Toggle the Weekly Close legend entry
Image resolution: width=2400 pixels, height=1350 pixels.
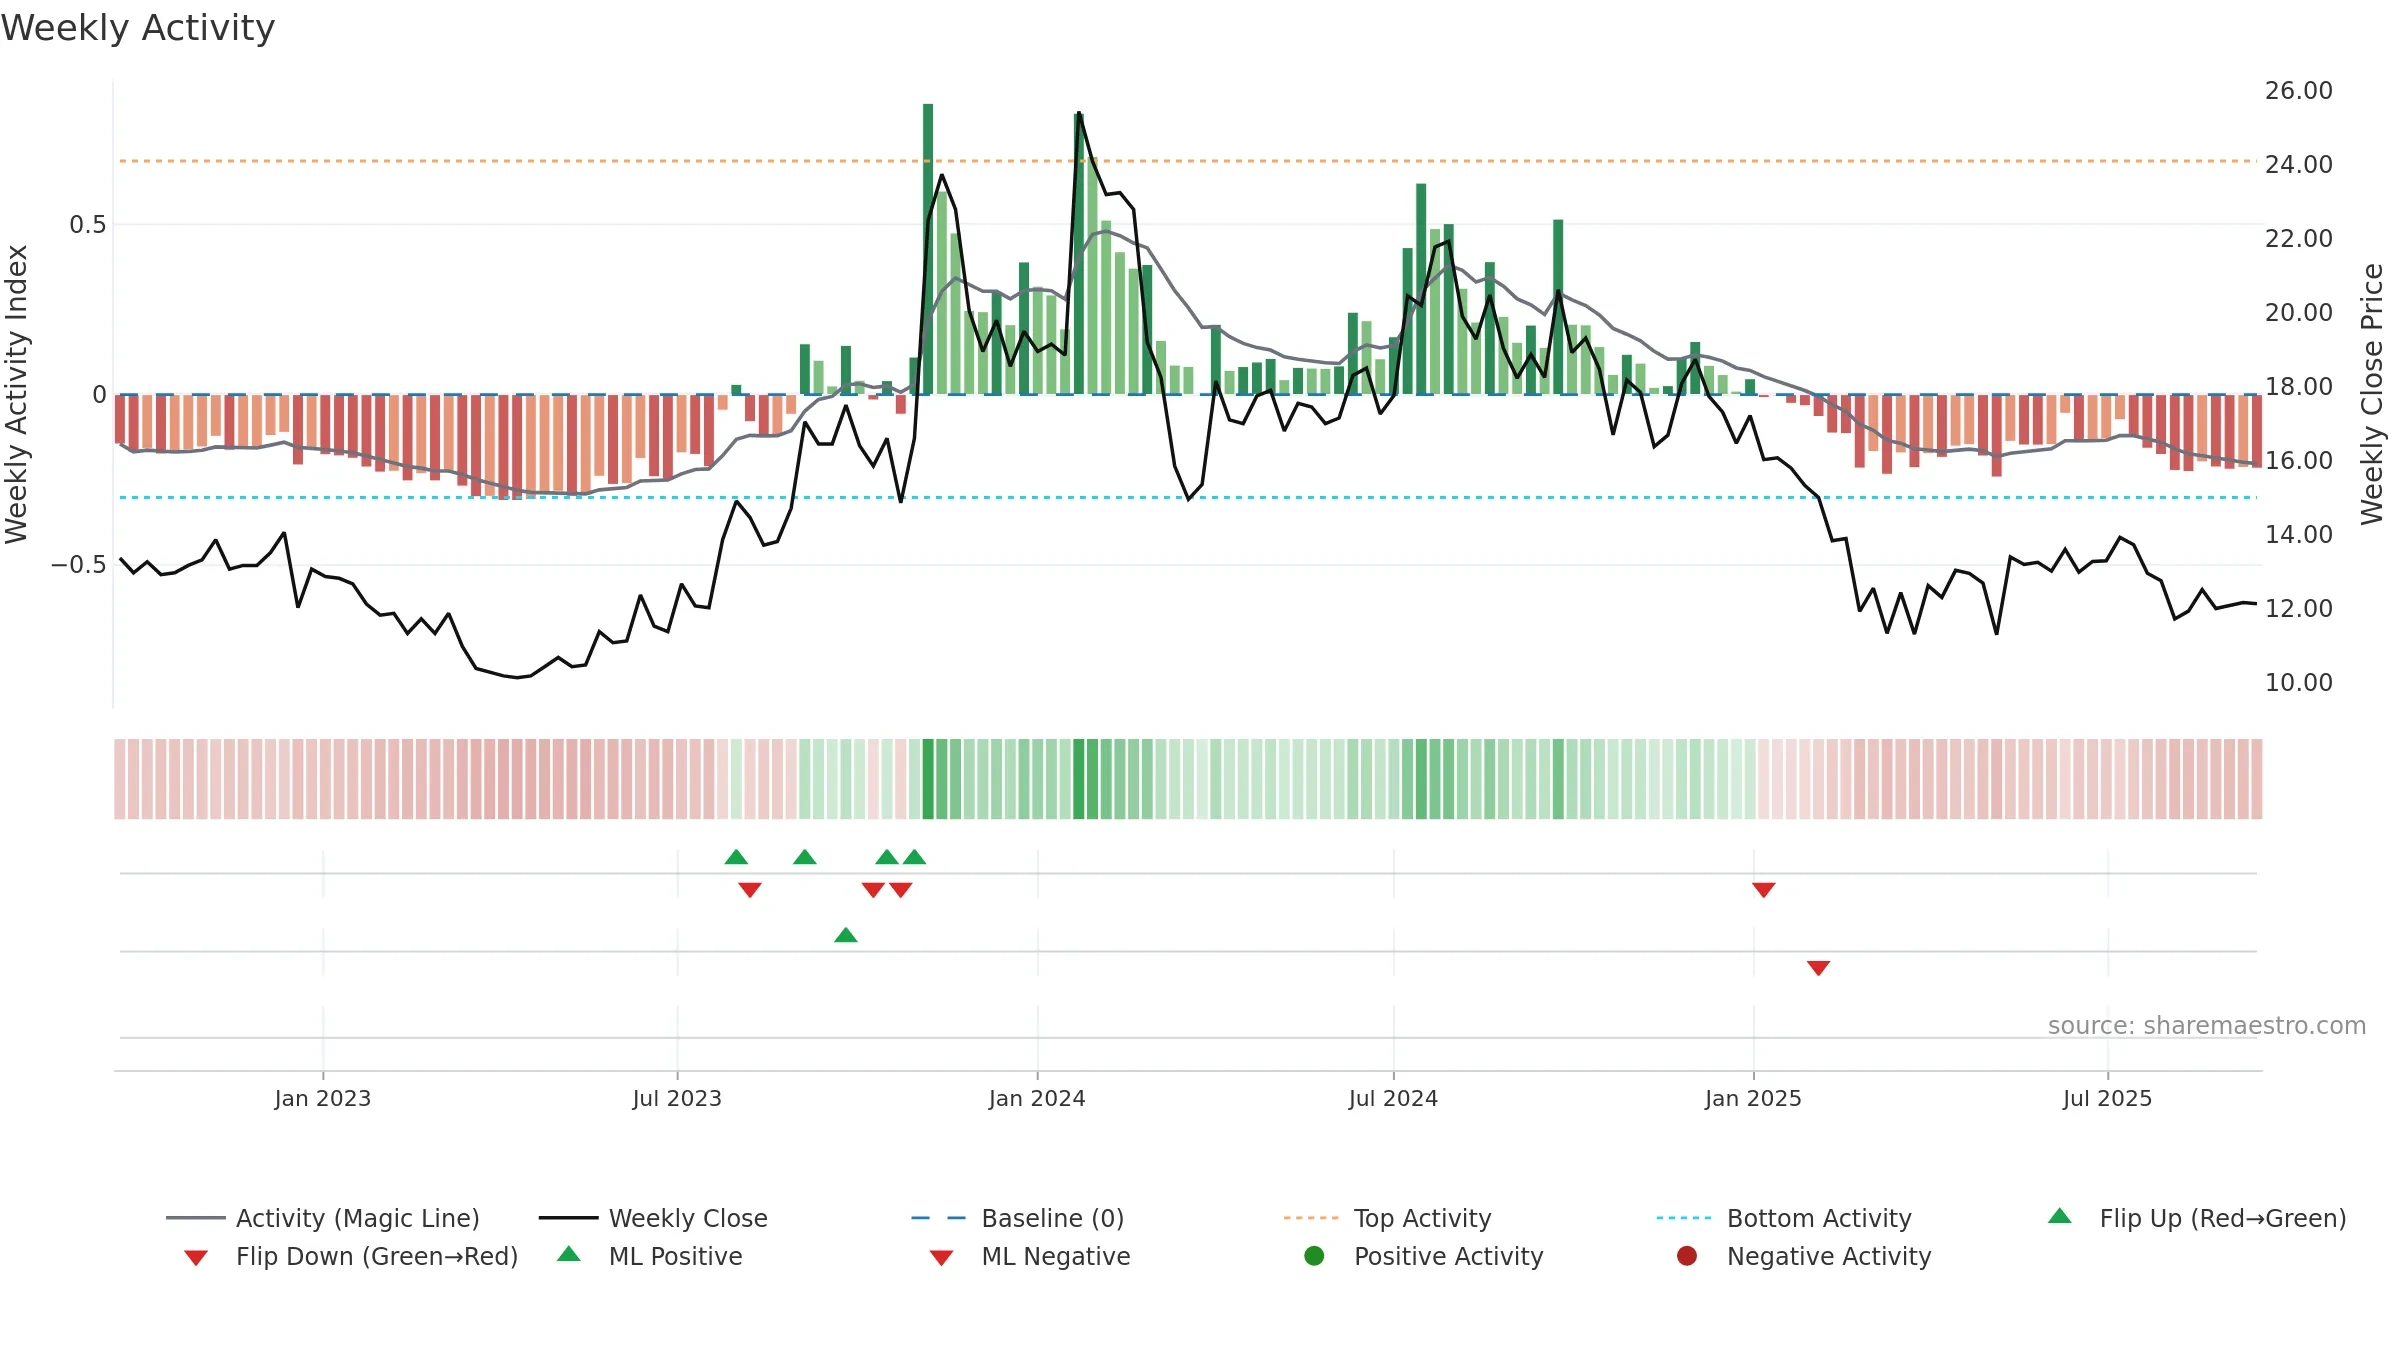653,1218
